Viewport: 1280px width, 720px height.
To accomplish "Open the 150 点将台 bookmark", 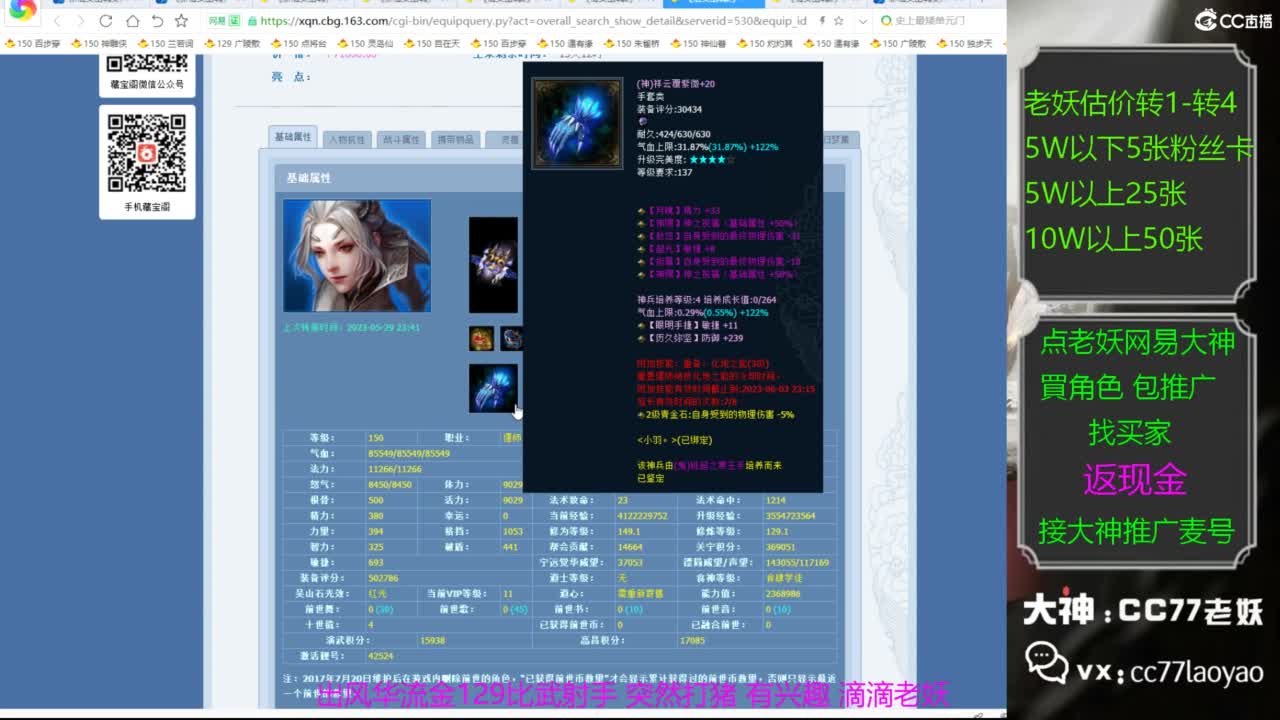I will [x=299, y=44].
